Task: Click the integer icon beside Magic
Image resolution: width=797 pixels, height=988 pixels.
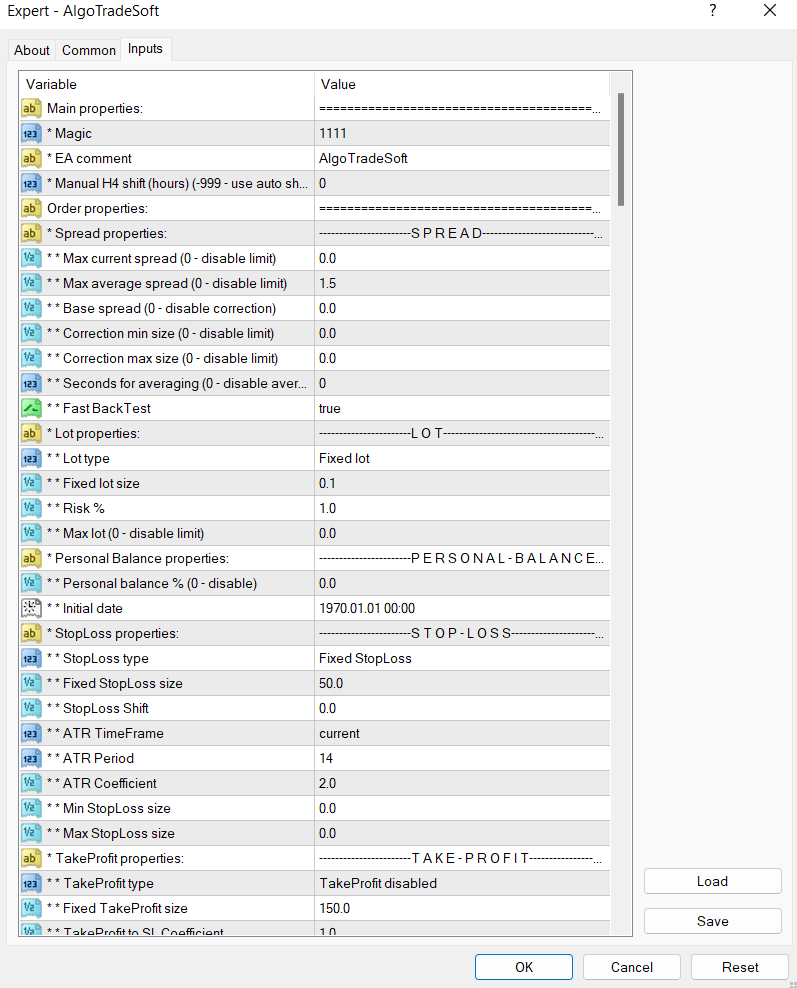Action: coord(31,133)
